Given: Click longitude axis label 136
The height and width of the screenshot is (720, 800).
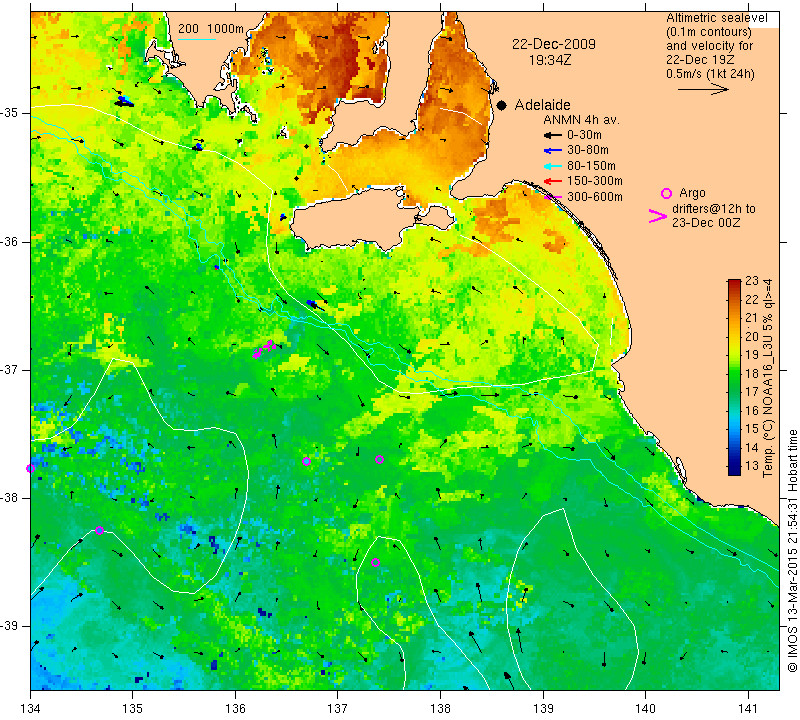Looking at the screenshot, I should (235, 708).
